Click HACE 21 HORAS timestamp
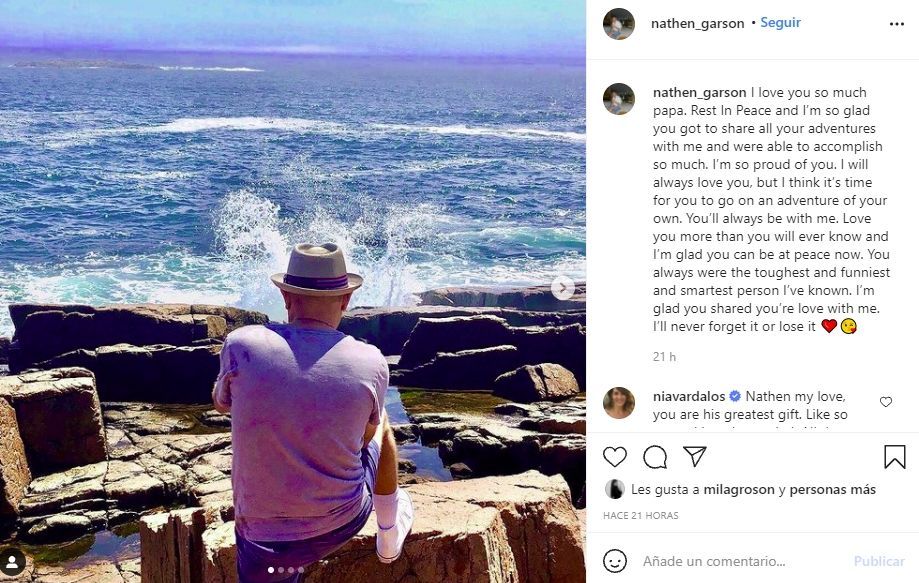Image resolution: width=919 pixels, height=583 pixels. coord(640,516)
